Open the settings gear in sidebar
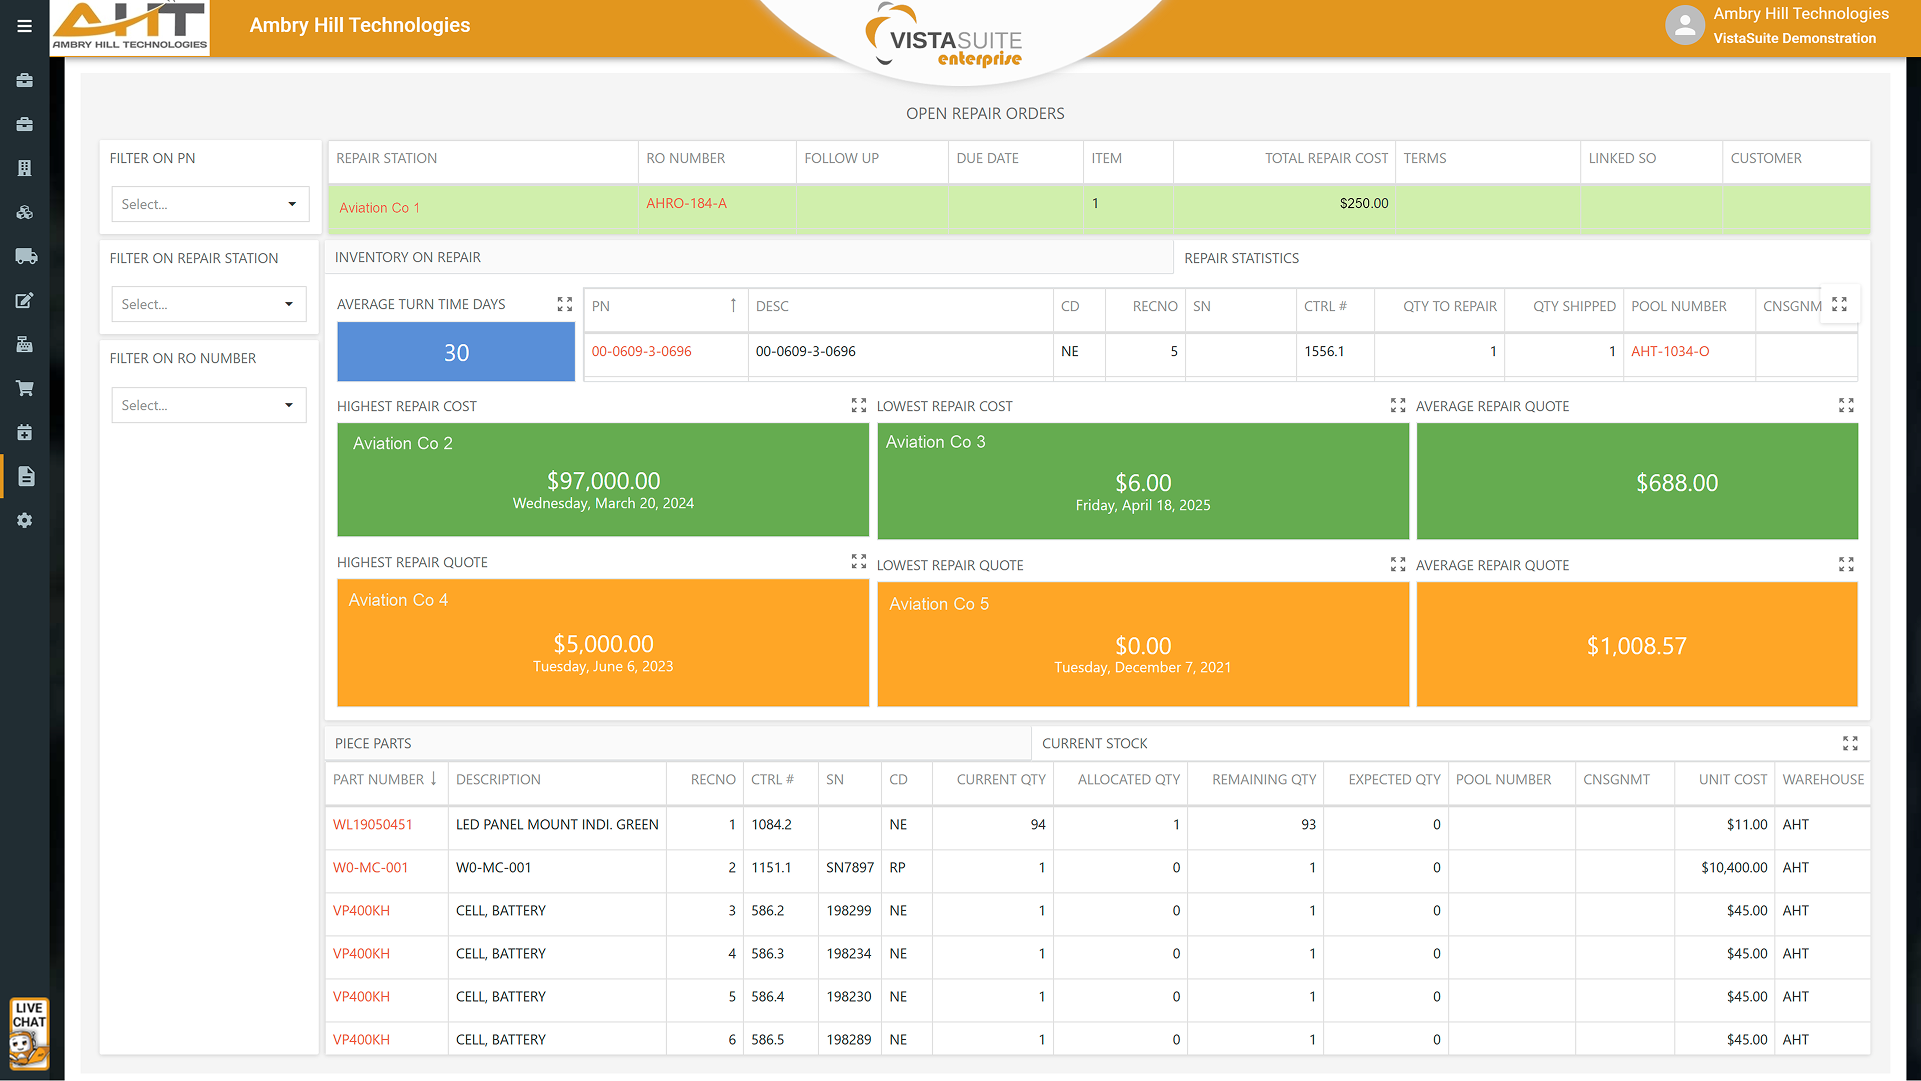The height and width of the screenshot is (1081, 1921). [25, 520]
